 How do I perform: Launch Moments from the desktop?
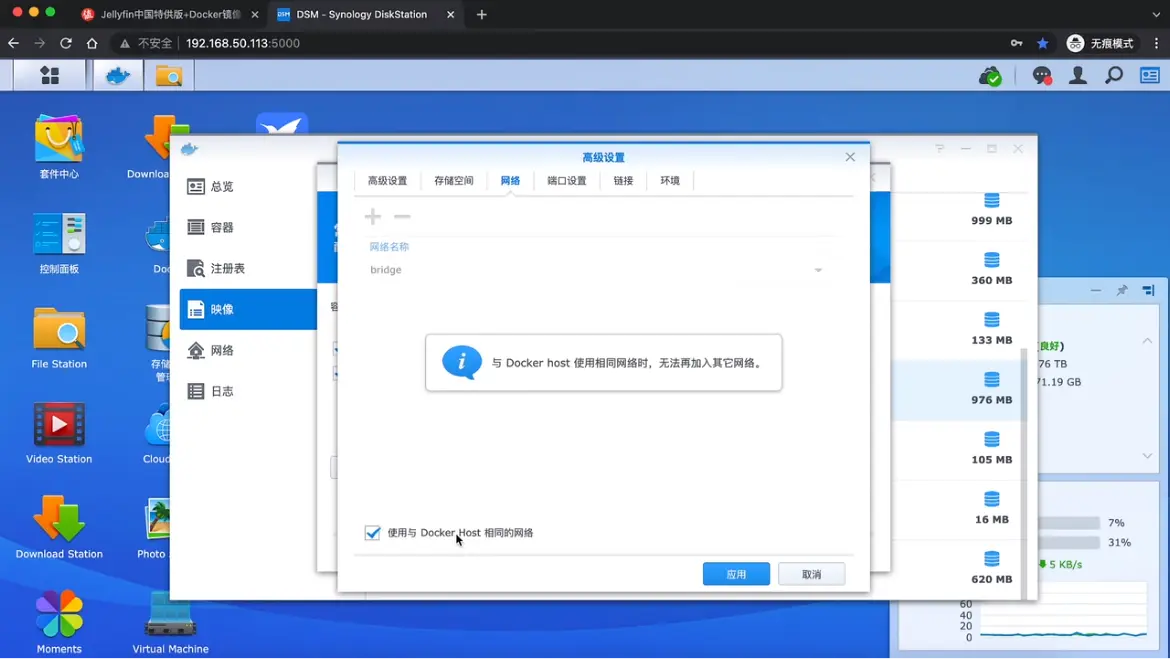click(59, 621)
